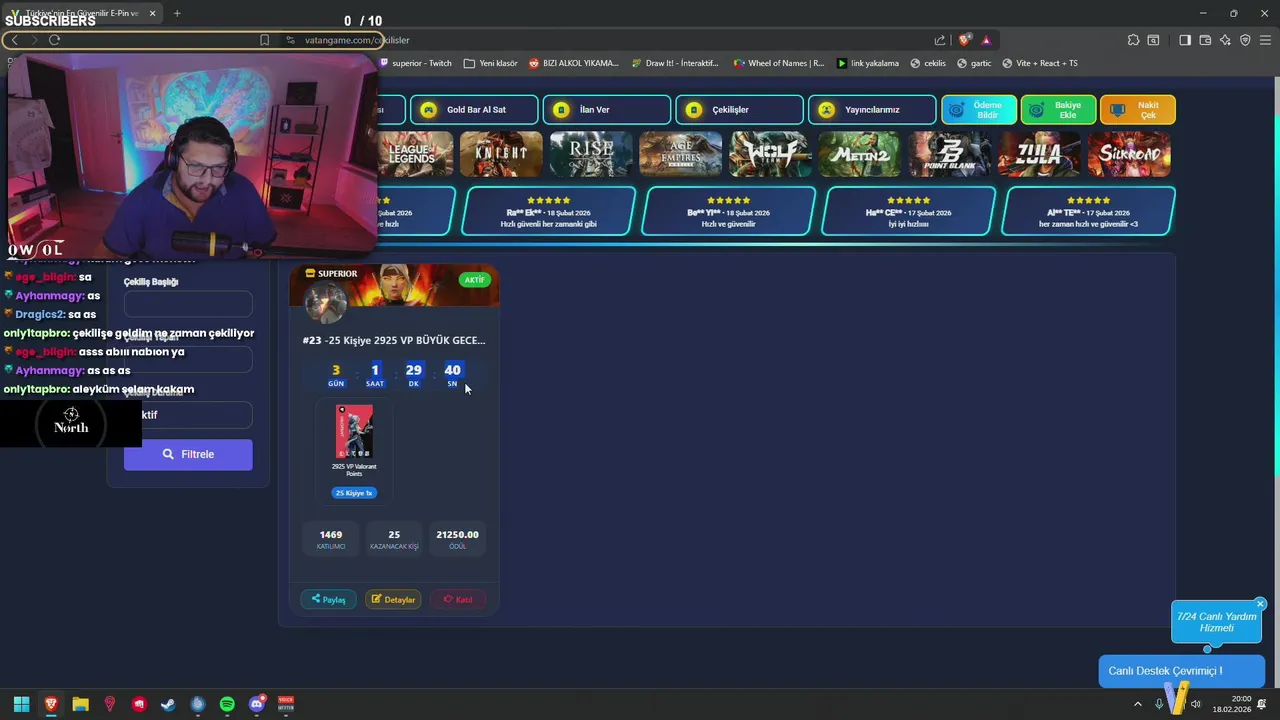Click the Bakiye Ekle button
This screenshot has height=720, width=1280.
(1058, 110)
